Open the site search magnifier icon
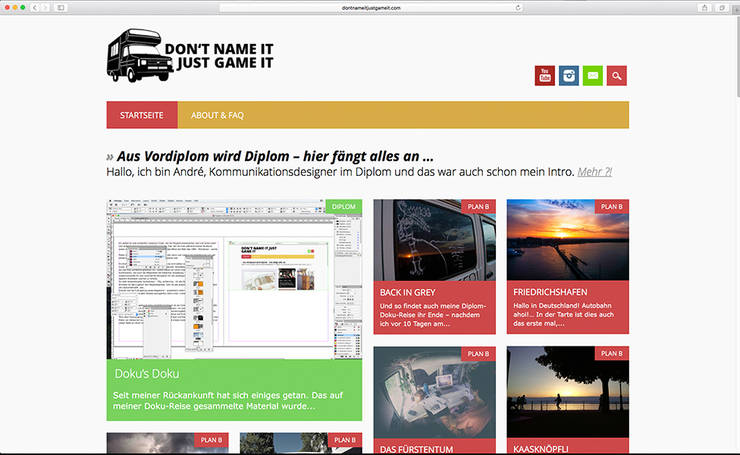 [617, 76]
